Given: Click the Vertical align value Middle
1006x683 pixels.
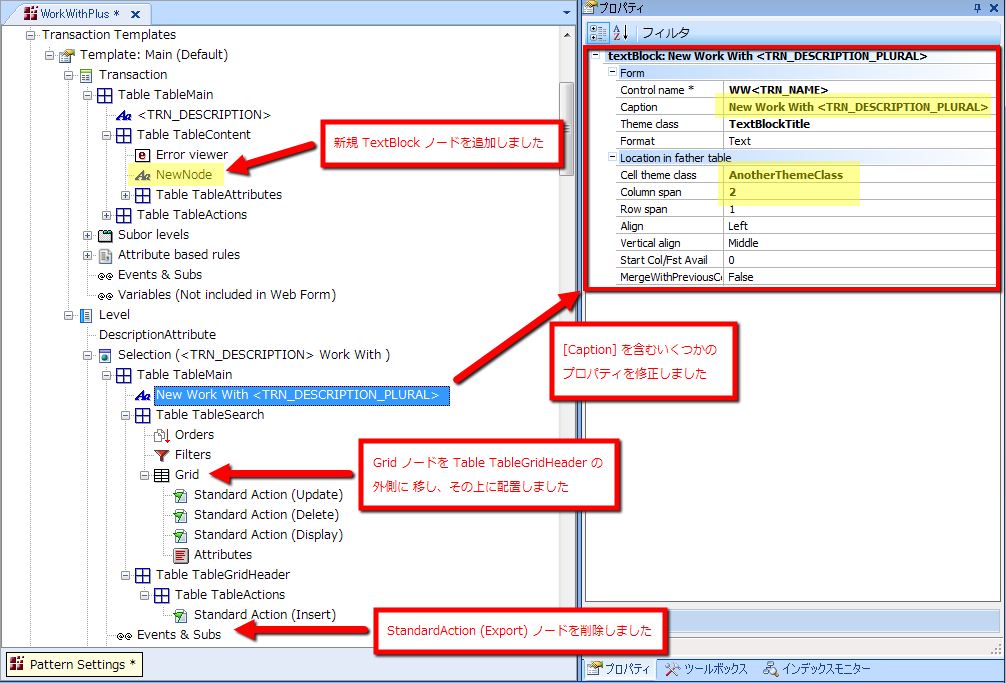Looking at the screenshot, I should click(858, 243).
